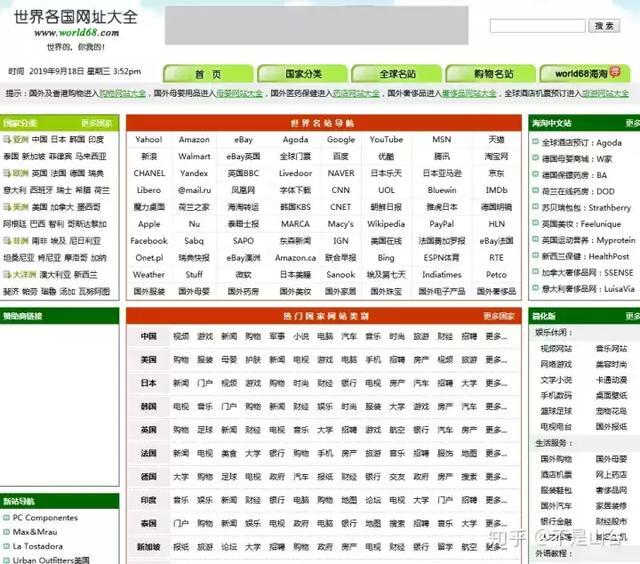Open the 加拿大奢侈品网 SSENSE link

pyautogui.click(x=587, y=273)
